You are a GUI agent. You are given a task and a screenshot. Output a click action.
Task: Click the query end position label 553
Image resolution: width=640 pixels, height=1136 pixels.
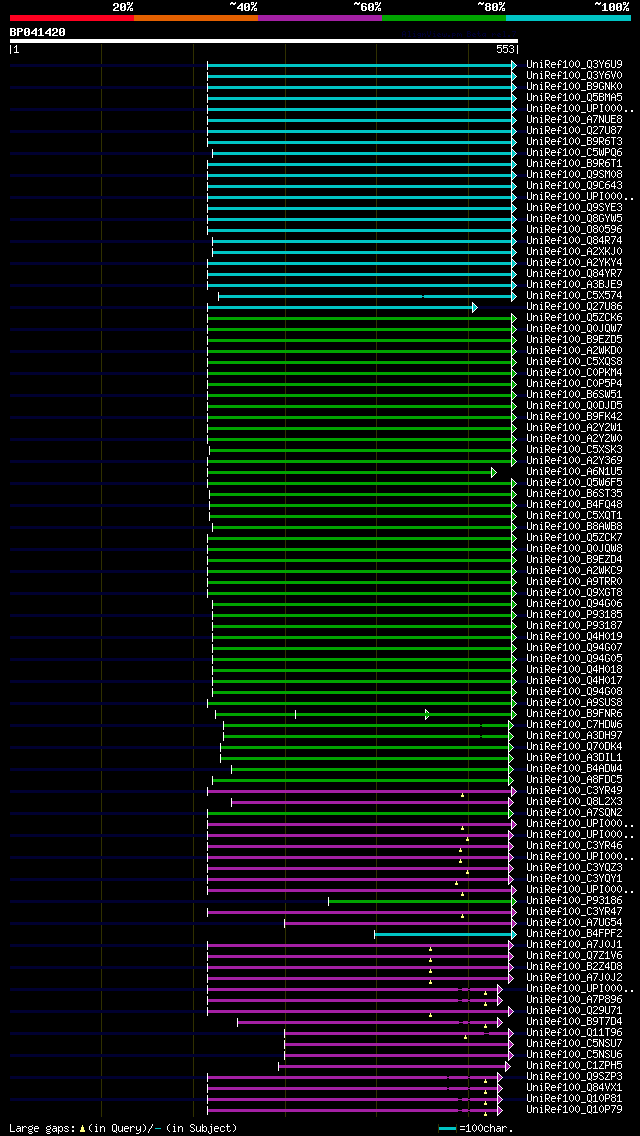[505, 49]
